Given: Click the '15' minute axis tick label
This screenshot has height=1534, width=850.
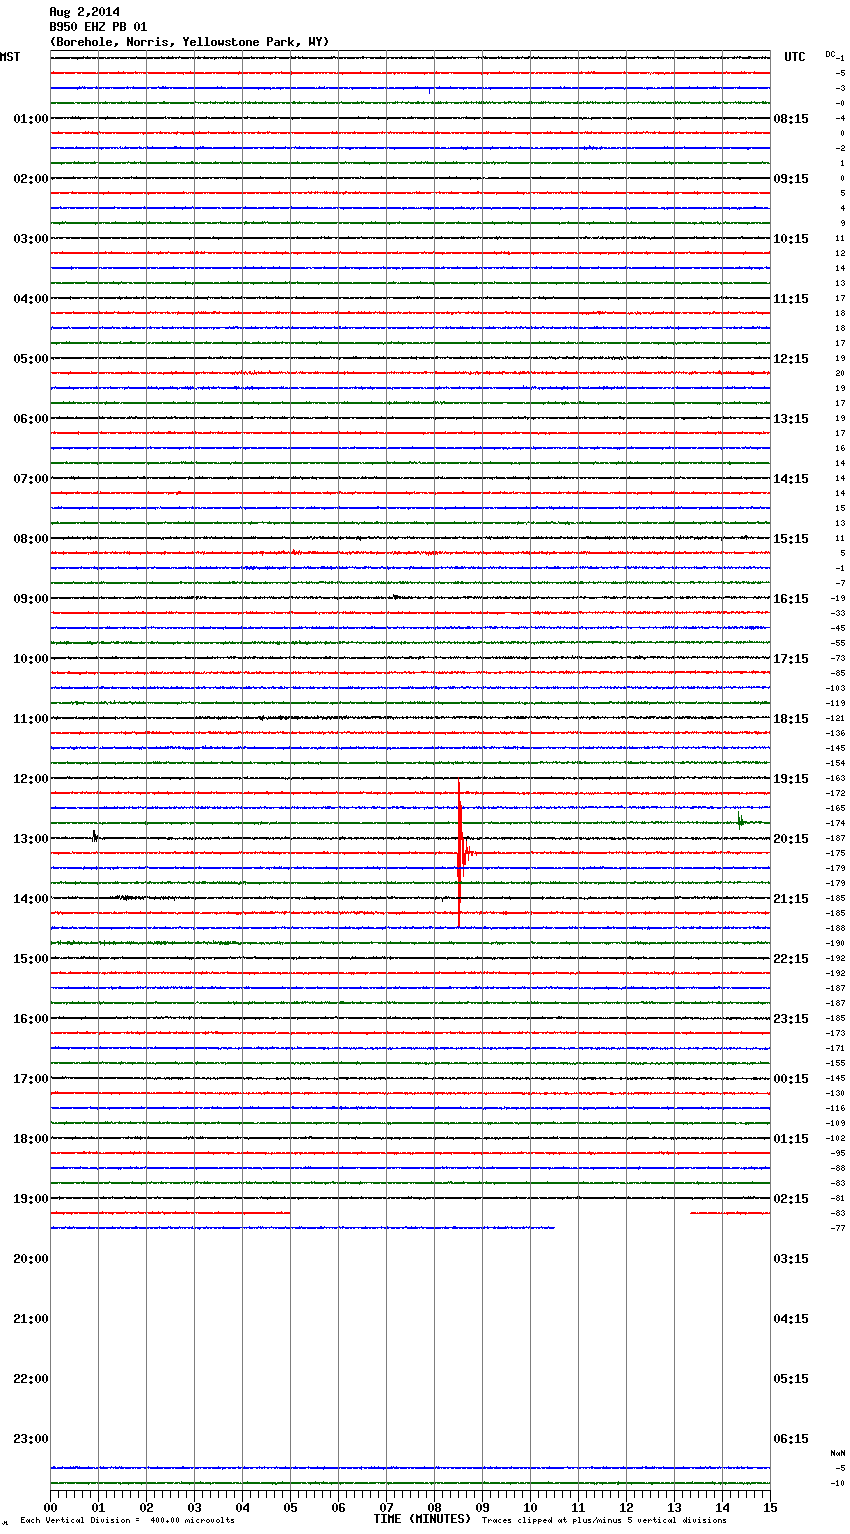Looking at the screenshot, I should [x=770, y=1508].
